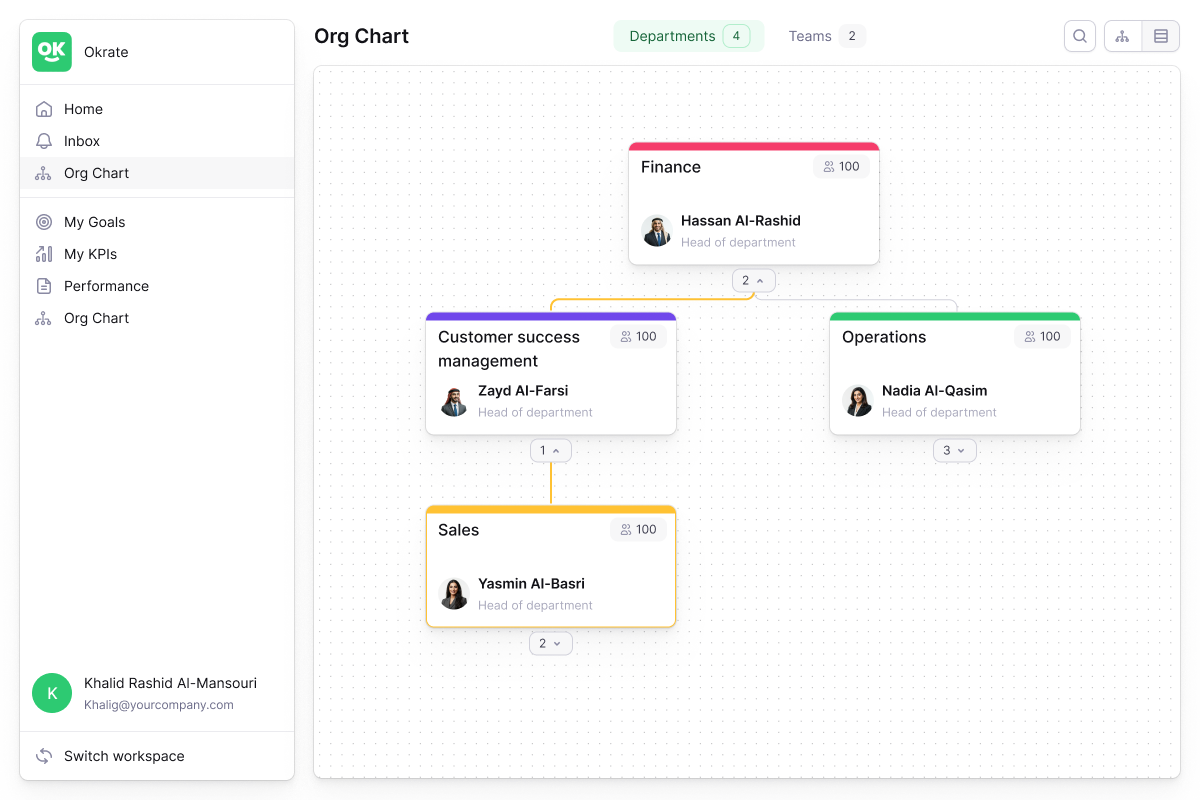1200x800 pixels.
Task: Click the Performance document icon
Action: click(x=43, y=286)
